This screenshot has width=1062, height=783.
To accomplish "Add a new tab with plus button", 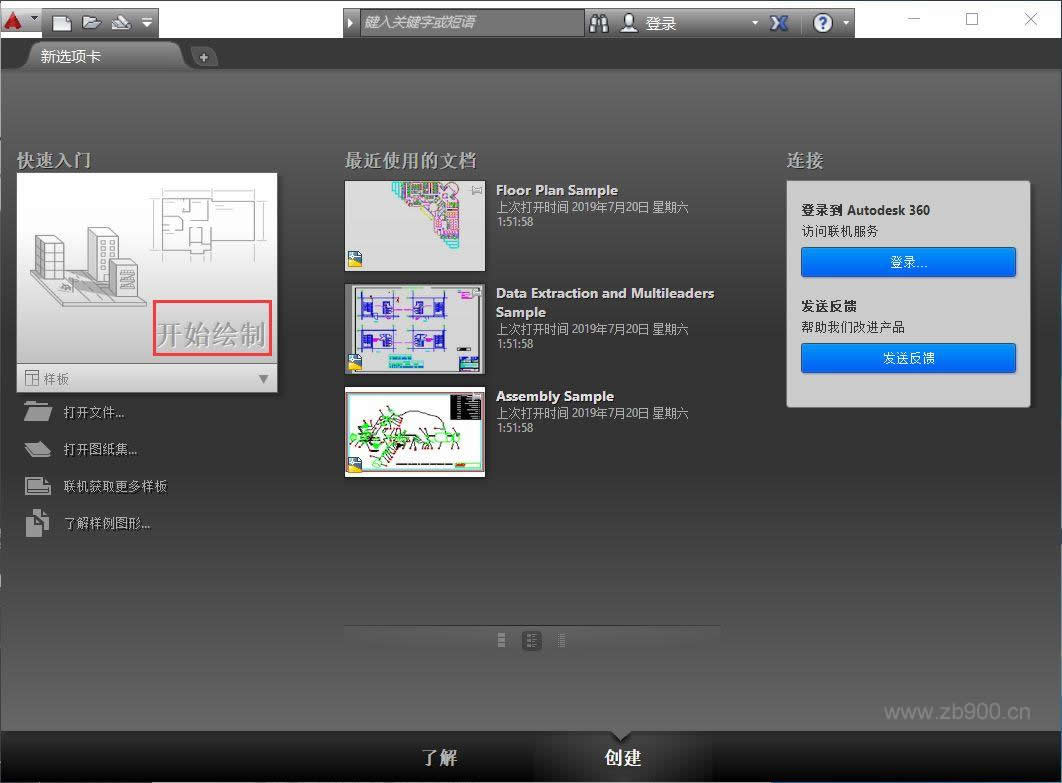I will tap(203, 57).
